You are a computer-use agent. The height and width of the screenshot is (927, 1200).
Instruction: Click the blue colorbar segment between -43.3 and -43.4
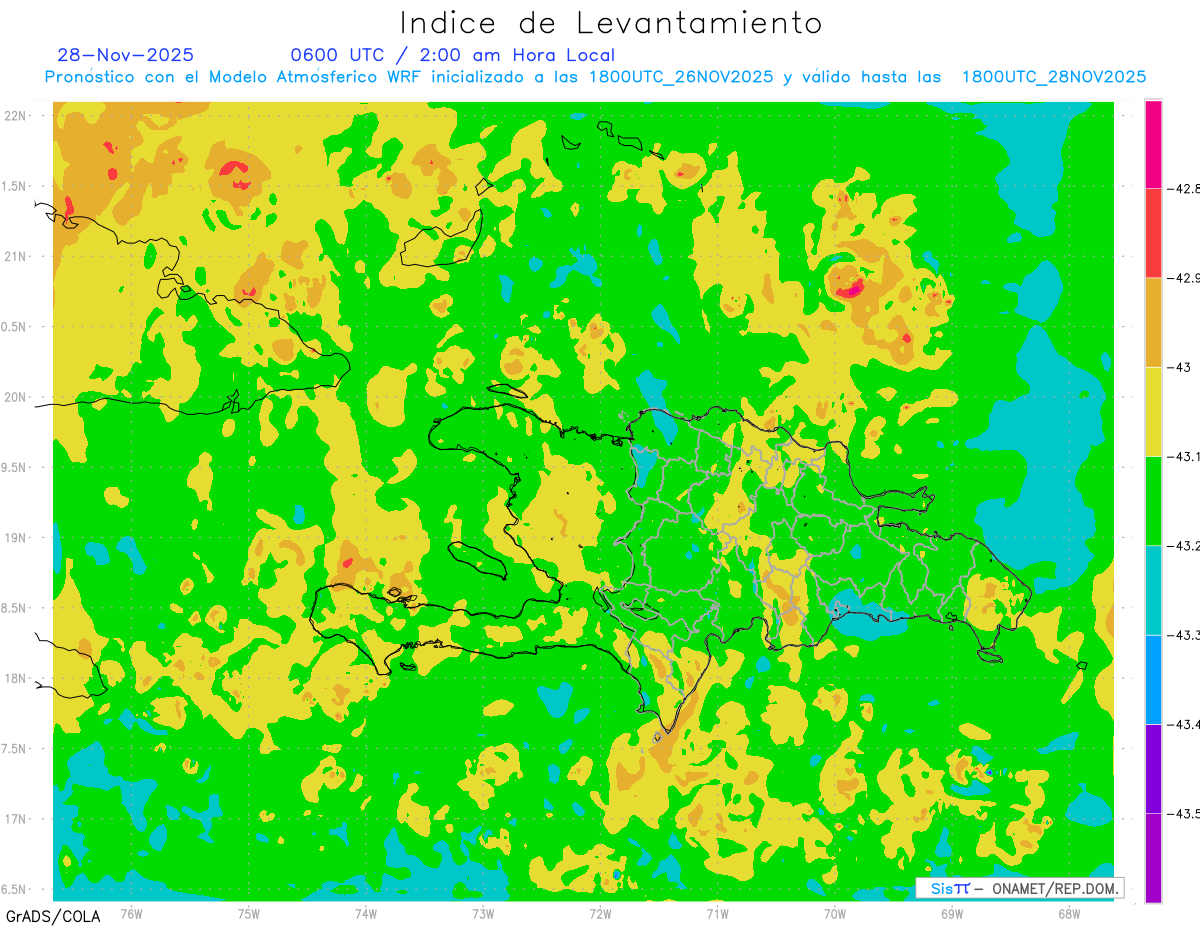(x=1153, y=679)
